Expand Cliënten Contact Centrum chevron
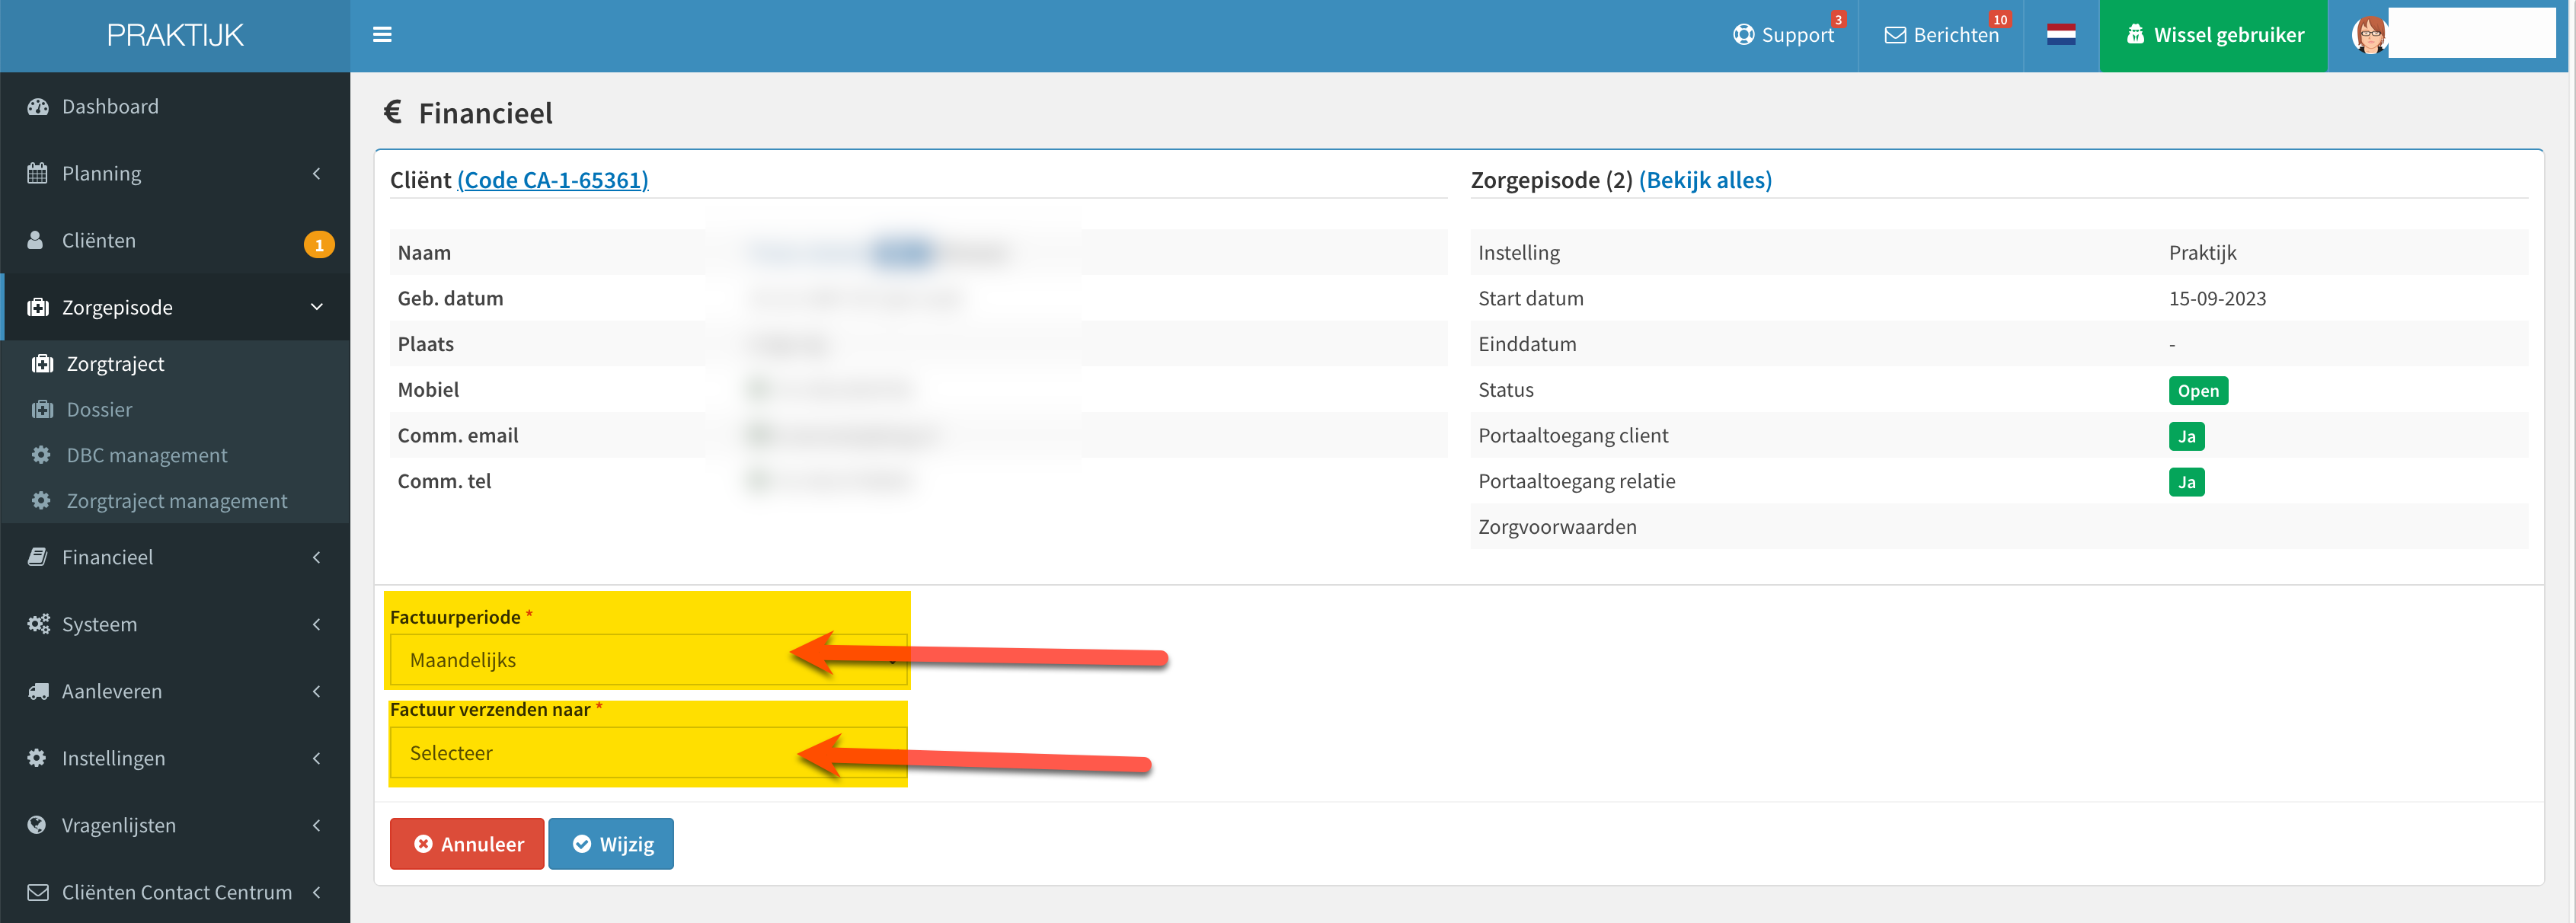The image size is (2576, 923). (317, 892)
